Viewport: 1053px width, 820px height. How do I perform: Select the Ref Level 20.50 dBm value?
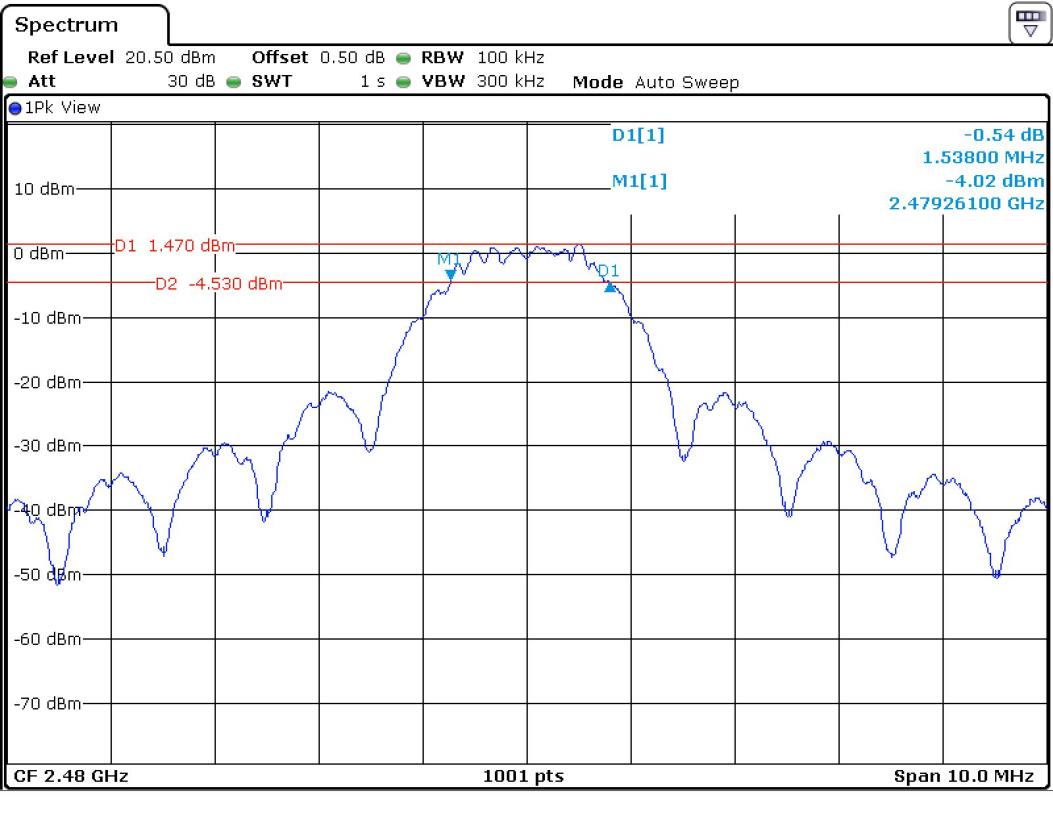pos(170,58)
